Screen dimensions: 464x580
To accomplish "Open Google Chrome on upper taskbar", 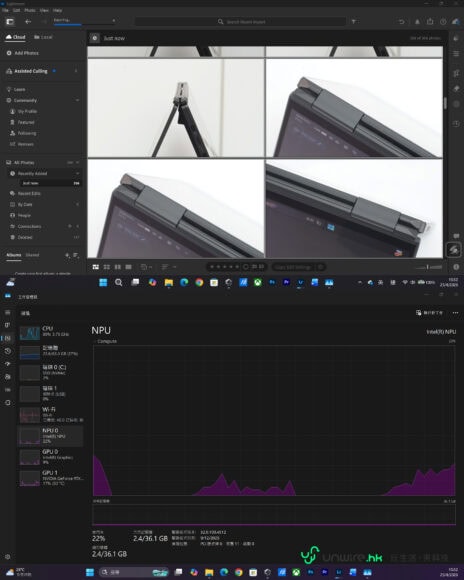I will pyautogui.click(x=199, y=283).
